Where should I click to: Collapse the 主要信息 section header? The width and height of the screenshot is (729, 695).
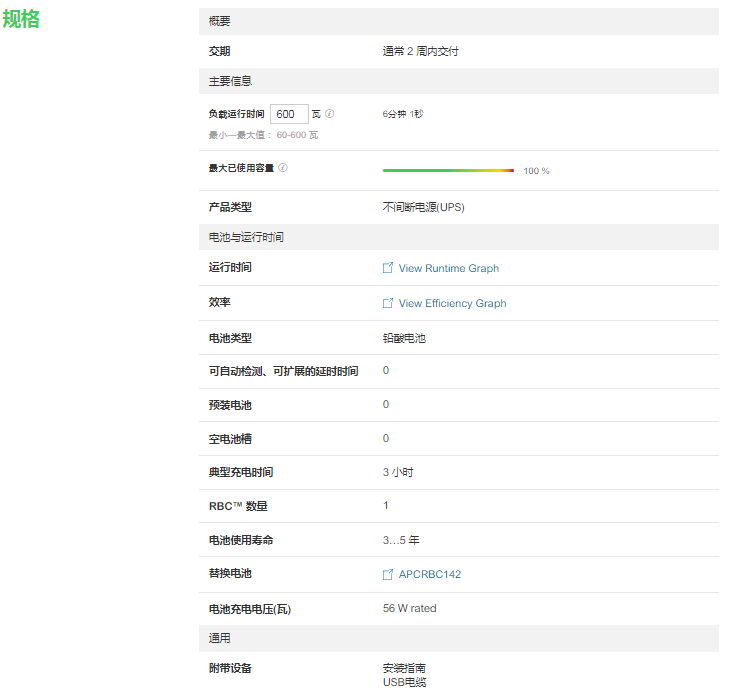(x=458, y=81)
